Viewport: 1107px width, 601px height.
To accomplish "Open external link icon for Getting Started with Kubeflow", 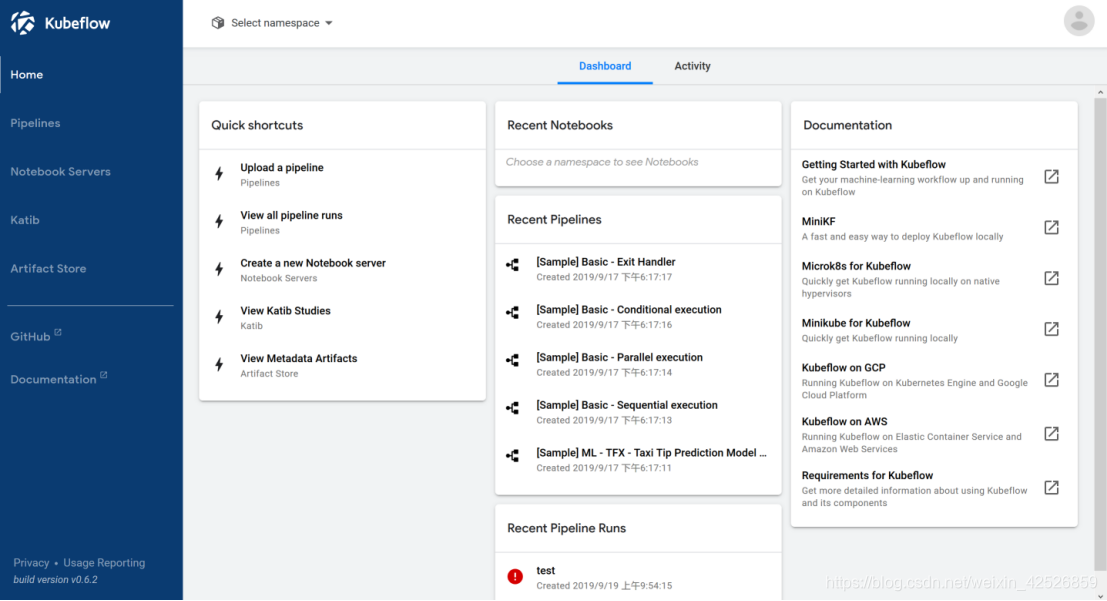I will (x=1051, y=177).
